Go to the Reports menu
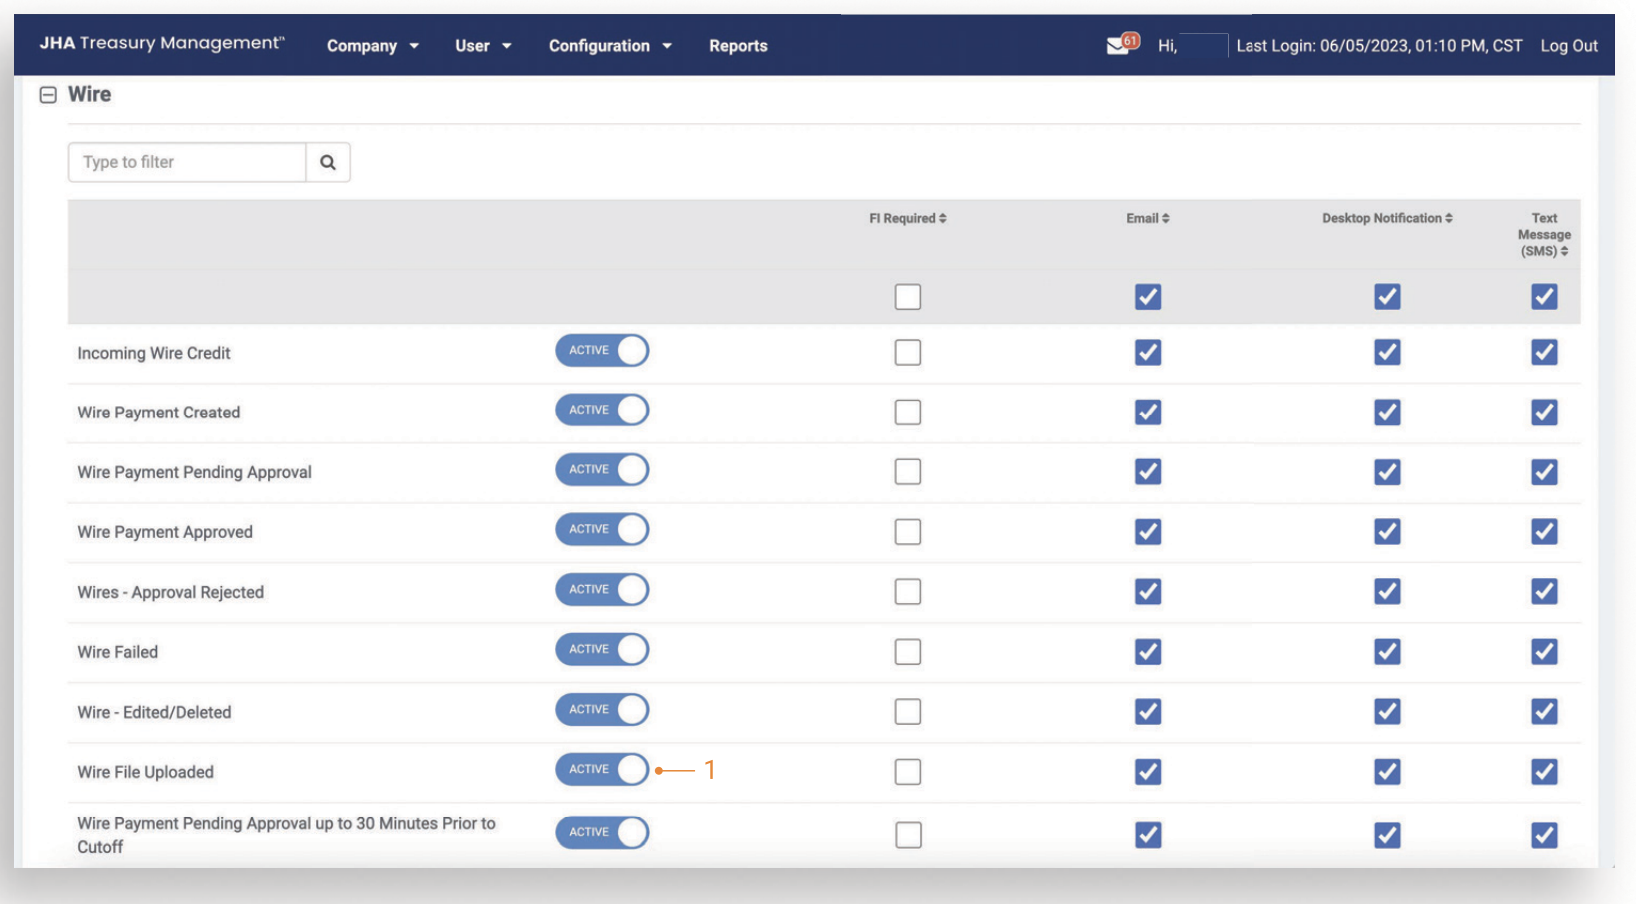Screen dimensions: 1636x904 point(738,46)
